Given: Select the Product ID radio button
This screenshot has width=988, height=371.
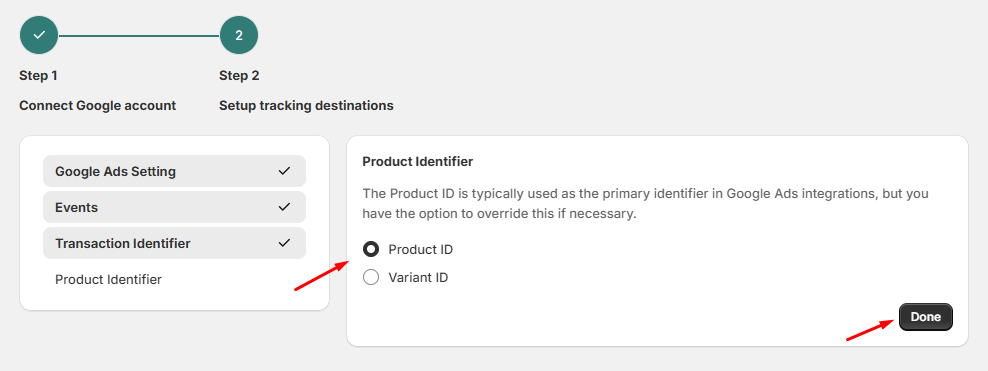Looking at the screenshot, I should coord(371,249).
